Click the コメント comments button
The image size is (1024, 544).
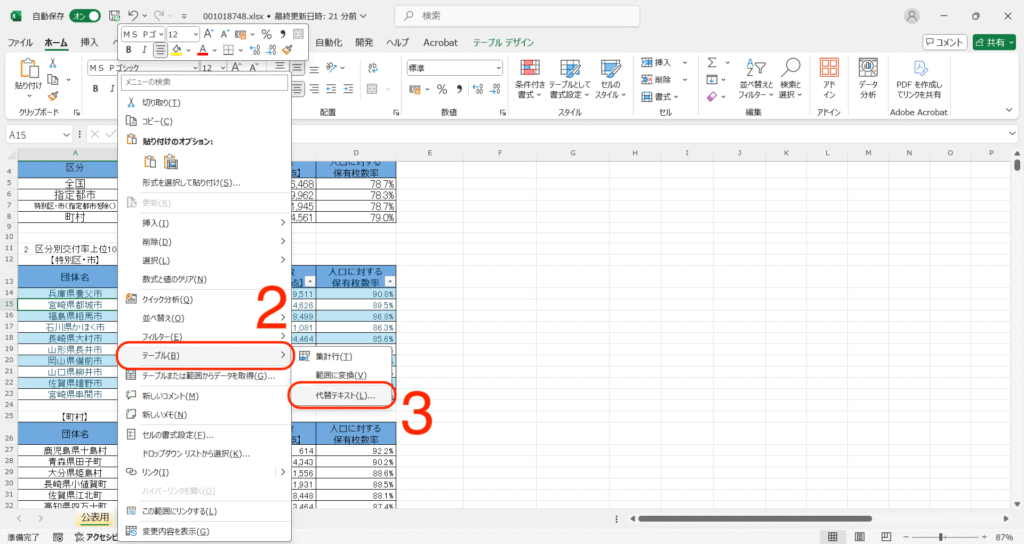click(944, 42)
